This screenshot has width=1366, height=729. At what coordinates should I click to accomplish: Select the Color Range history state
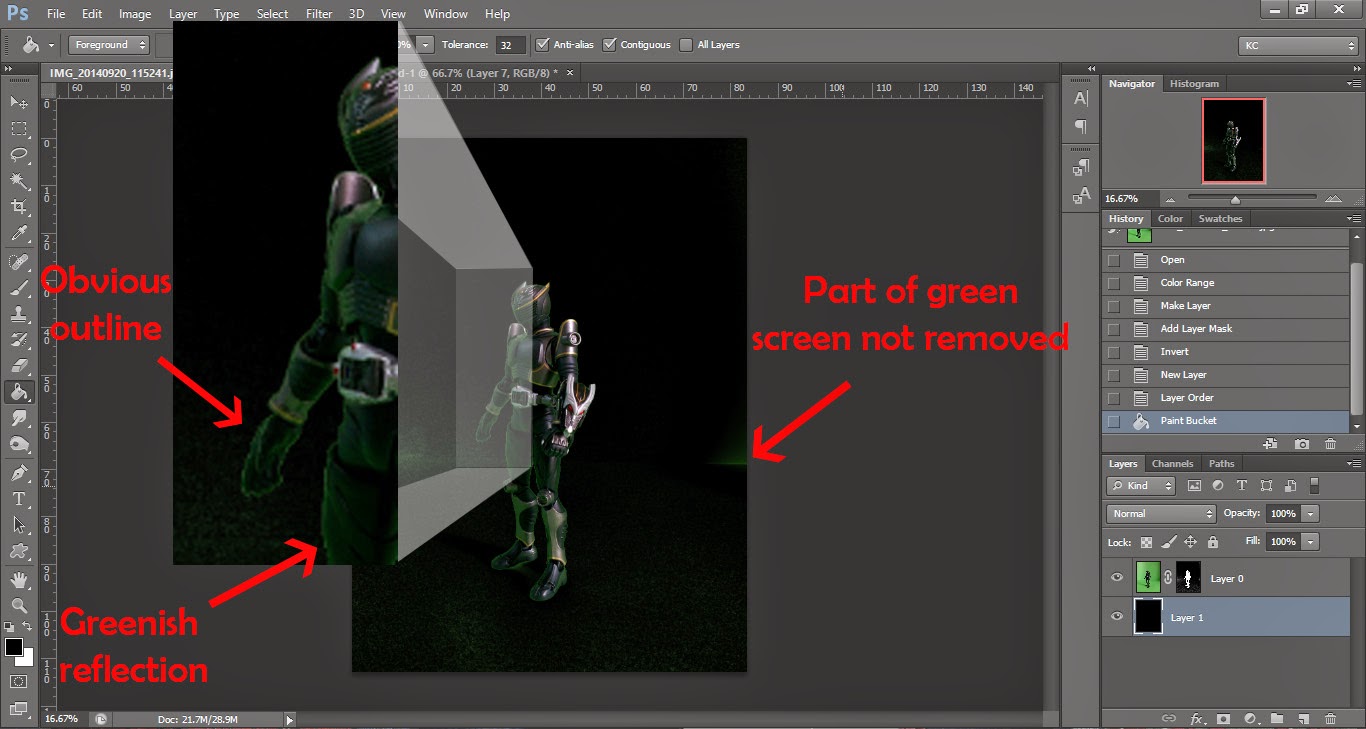(x=1185, y=282)
